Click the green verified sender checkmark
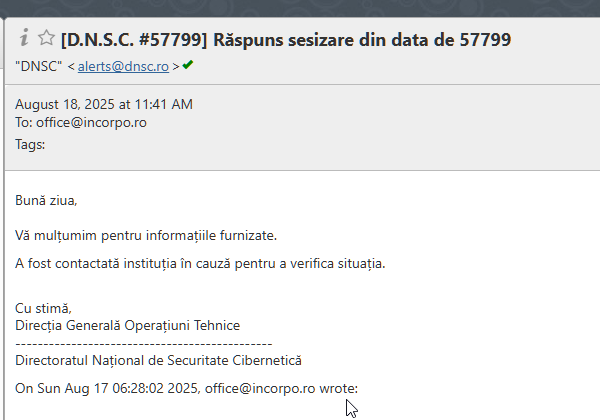 click(187, 65)
